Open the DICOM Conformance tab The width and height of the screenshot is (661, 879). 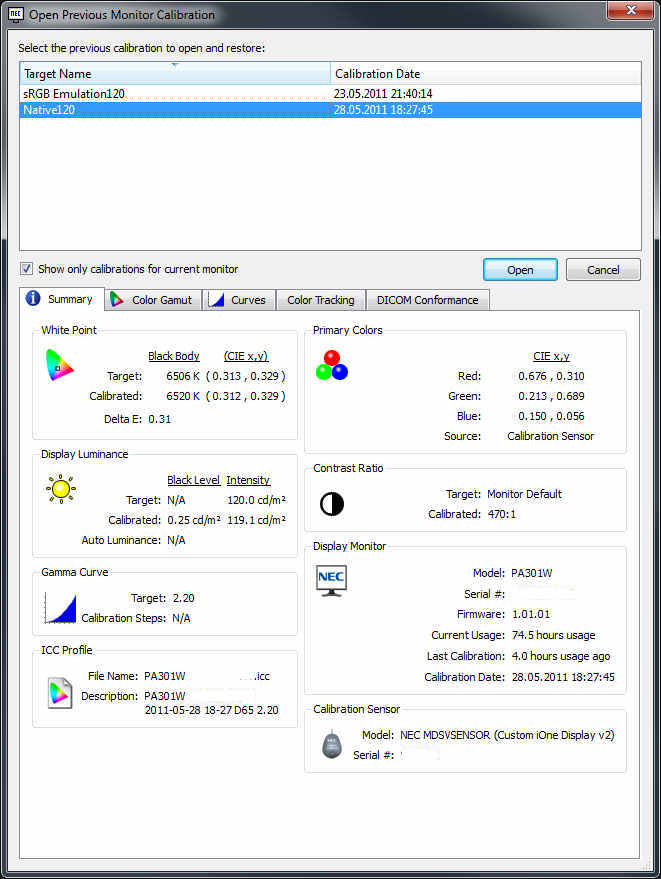click(427, 300)
